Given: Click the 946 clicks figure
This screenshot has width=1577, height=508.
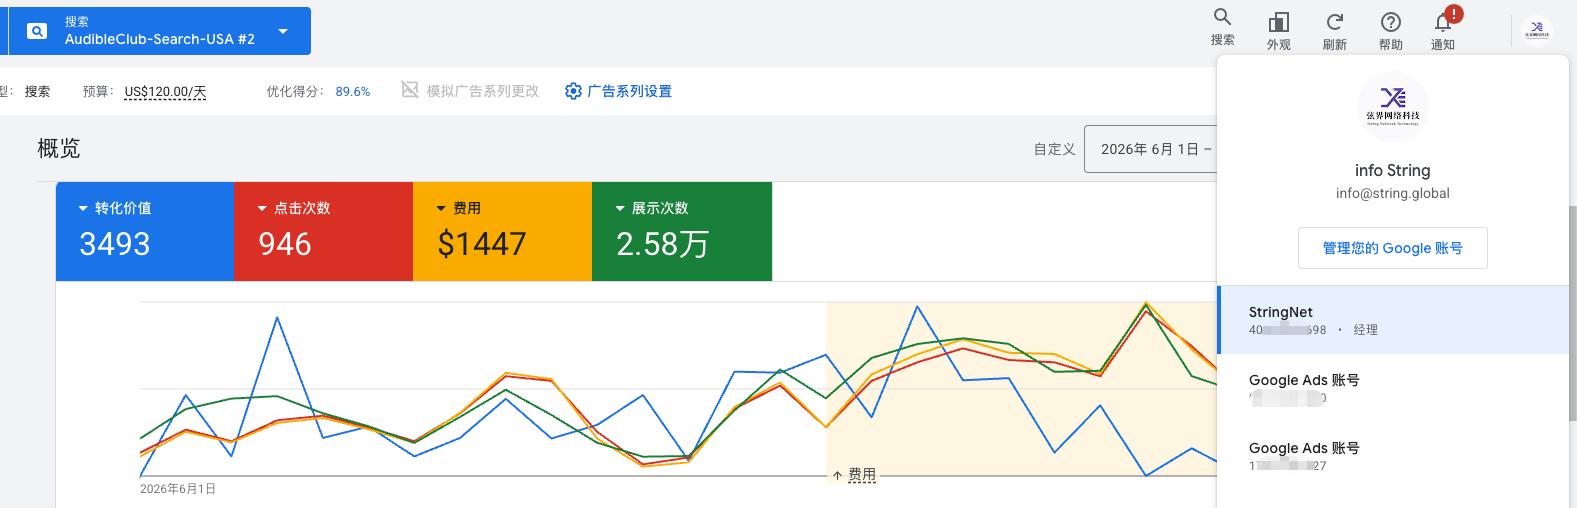Looking at the screenshot, I should point(284,244).
